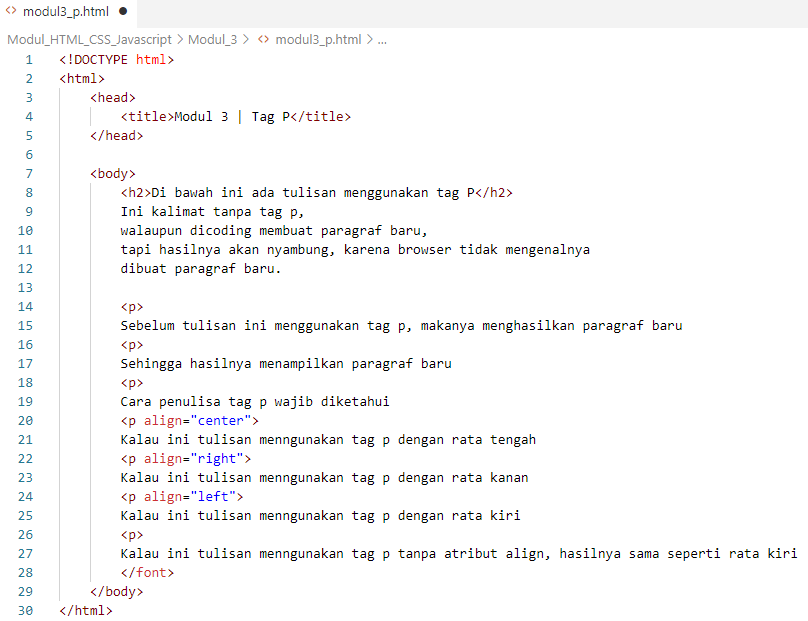Click the HTML file icon in the breadcrumb
Viewport: 808px width, 621px height.
[x=264, y=40]
